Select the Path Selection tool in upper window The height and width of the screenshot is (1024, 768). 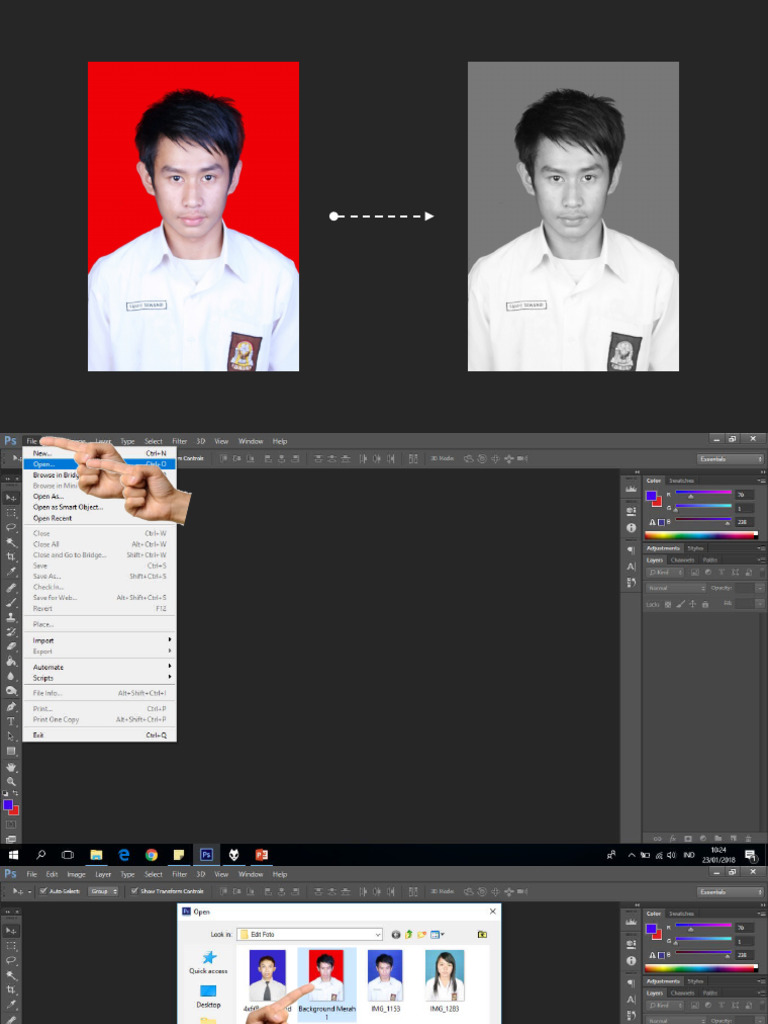[11, 736]
